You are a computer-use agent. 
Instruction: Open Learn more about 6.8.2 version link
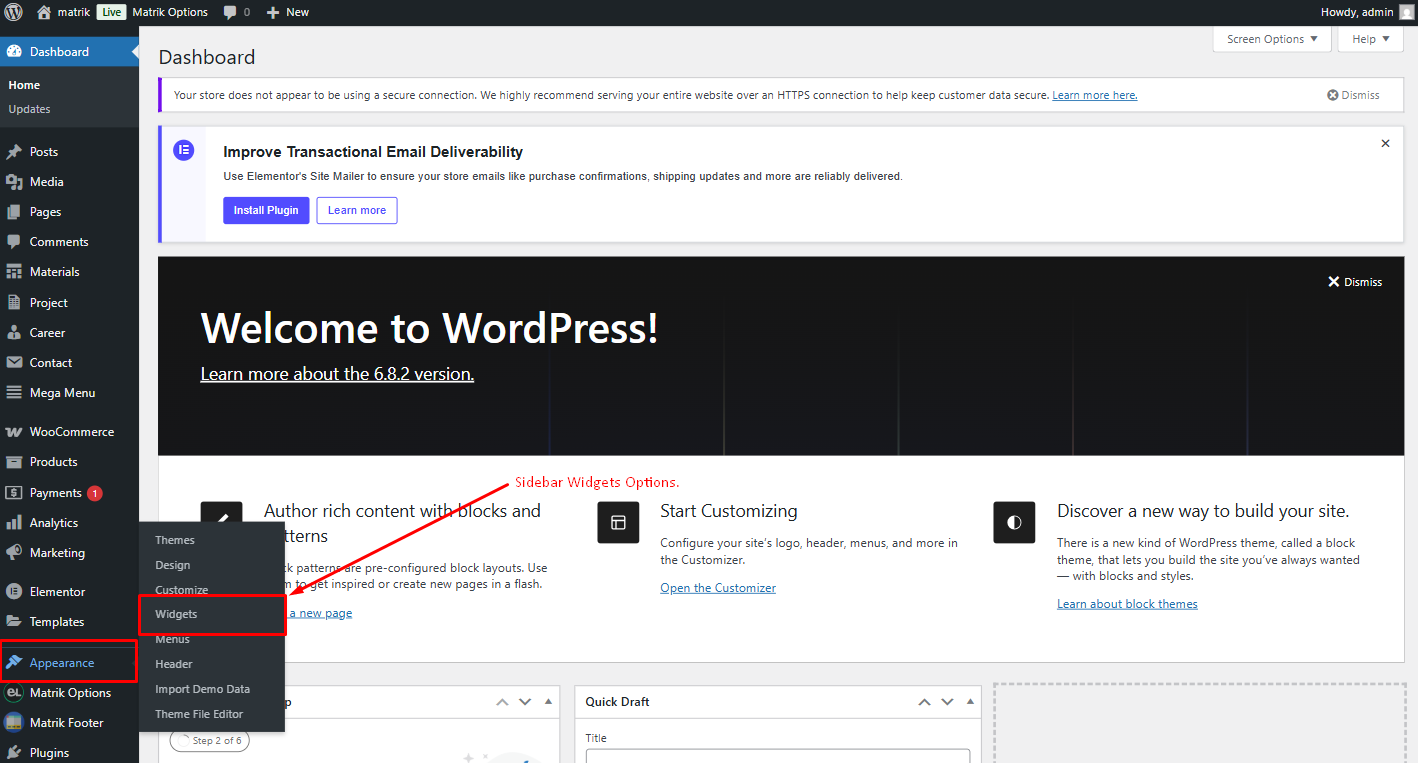(337, 374)
